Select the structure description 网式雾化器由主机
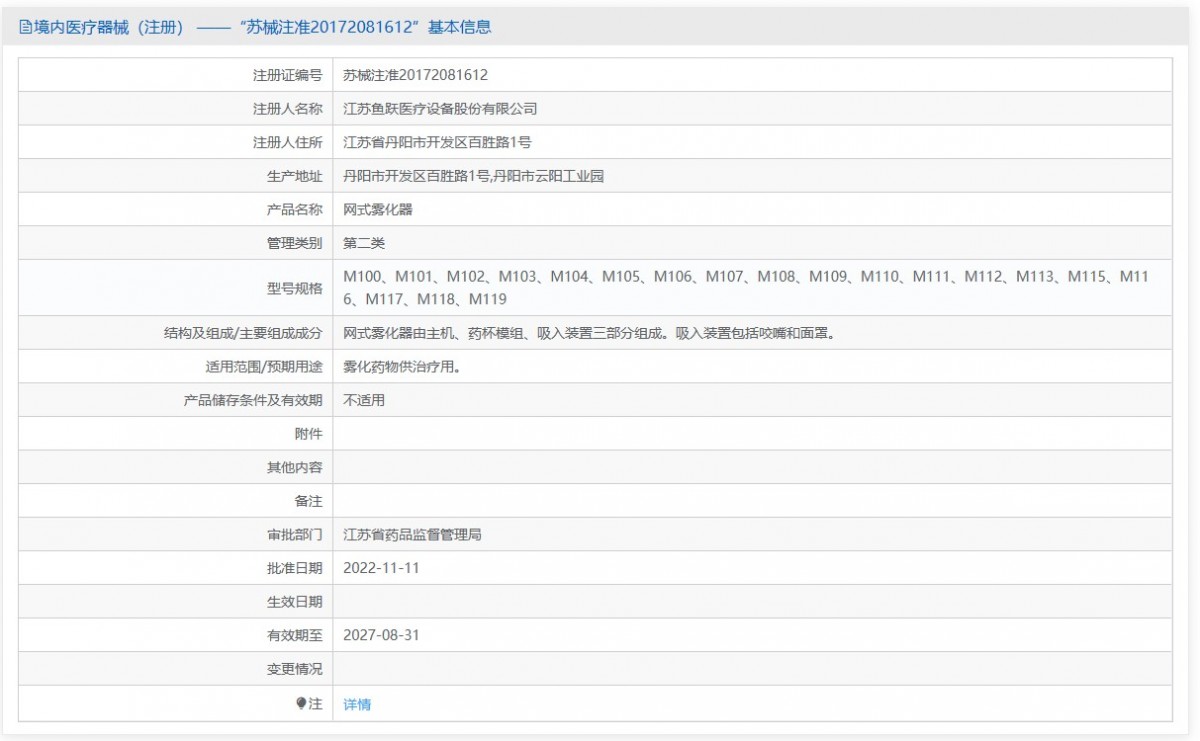 coord(589,333)
